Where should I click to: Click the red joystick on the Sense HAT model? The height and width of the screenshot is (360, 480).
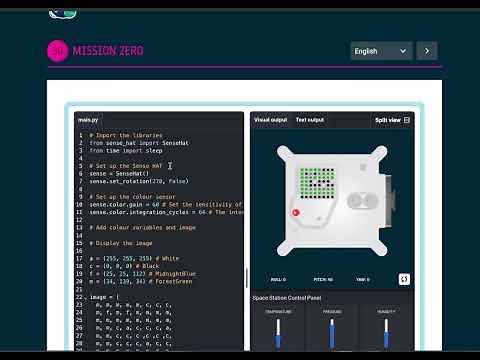click(x=296, y=212)
